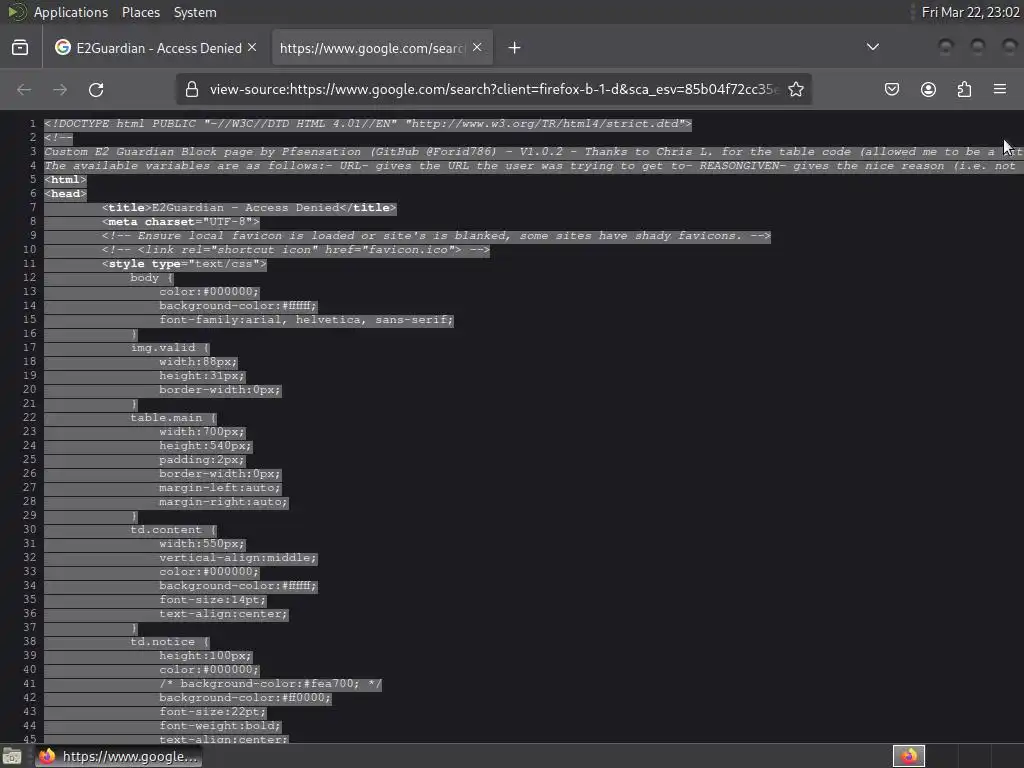Save page to Pocket
Screen dimensions: 1024x768
[891, 89]
